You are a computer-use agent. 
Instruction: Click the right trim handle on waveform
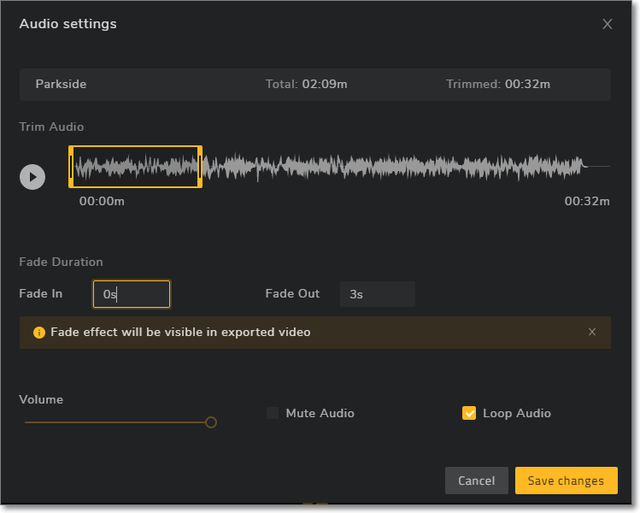(x=200, y=167)
